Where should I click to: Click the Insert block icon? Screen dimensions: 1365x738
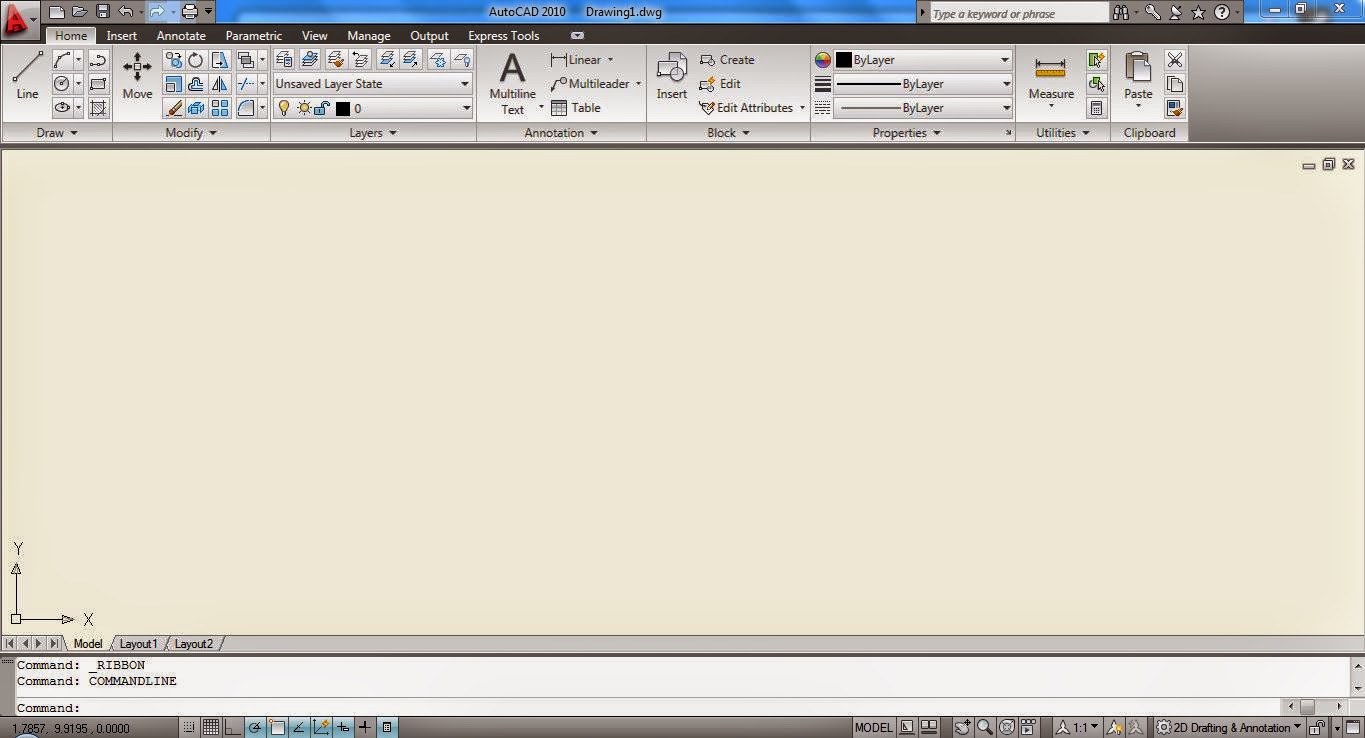pyautogui.click(x=671, y=76)
